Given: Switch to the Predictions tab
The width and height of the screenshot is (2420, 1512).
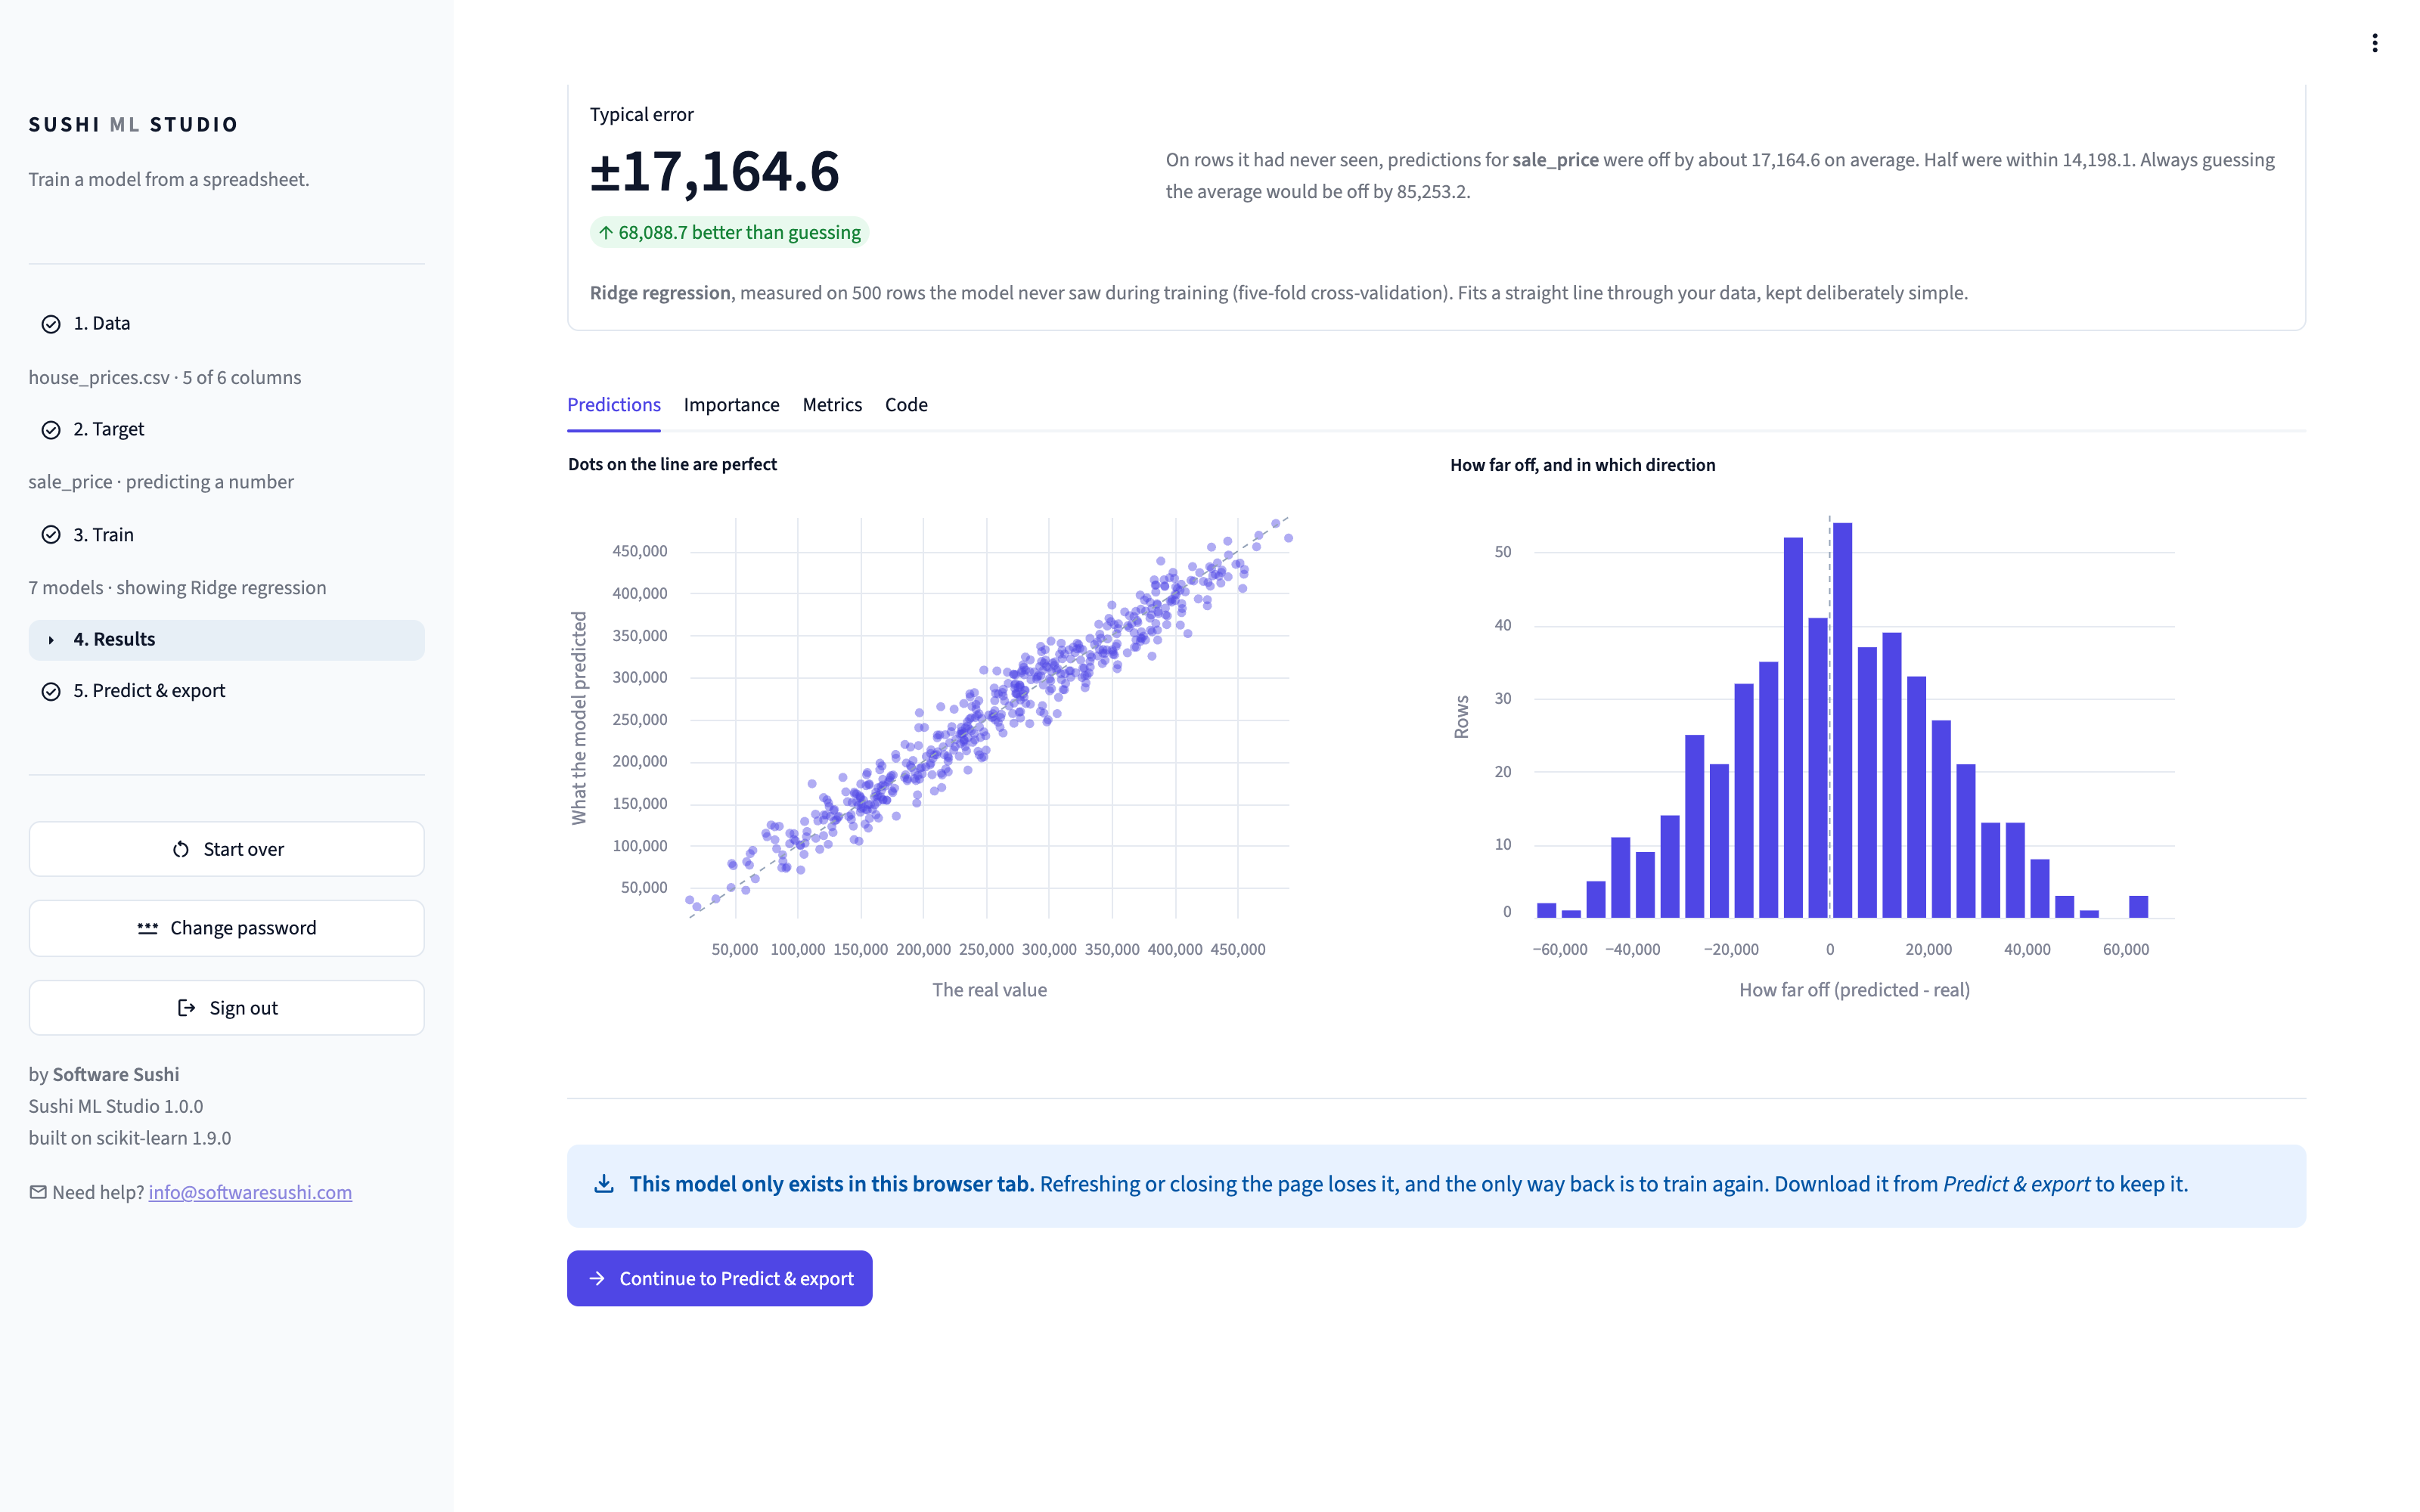Looking at the screenshot, I should click(x=614, y=405).
